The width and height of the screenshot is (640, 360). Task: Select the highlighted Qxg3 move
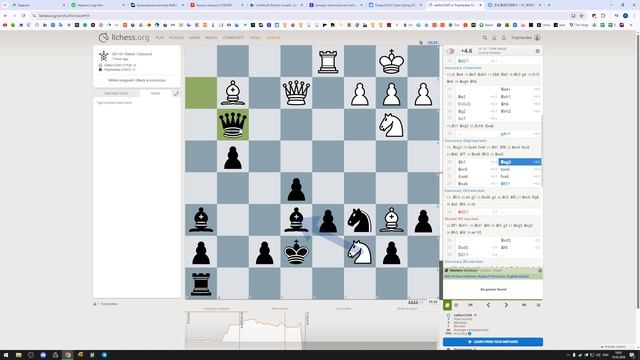[520, 162]
